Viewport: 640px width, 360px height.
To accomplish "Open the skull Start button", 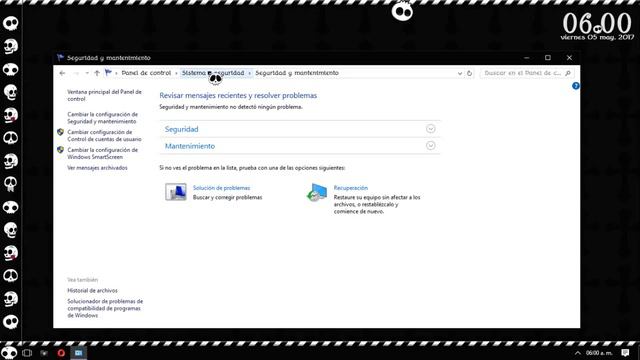I will pyautogui.click(x=9, y=353).
